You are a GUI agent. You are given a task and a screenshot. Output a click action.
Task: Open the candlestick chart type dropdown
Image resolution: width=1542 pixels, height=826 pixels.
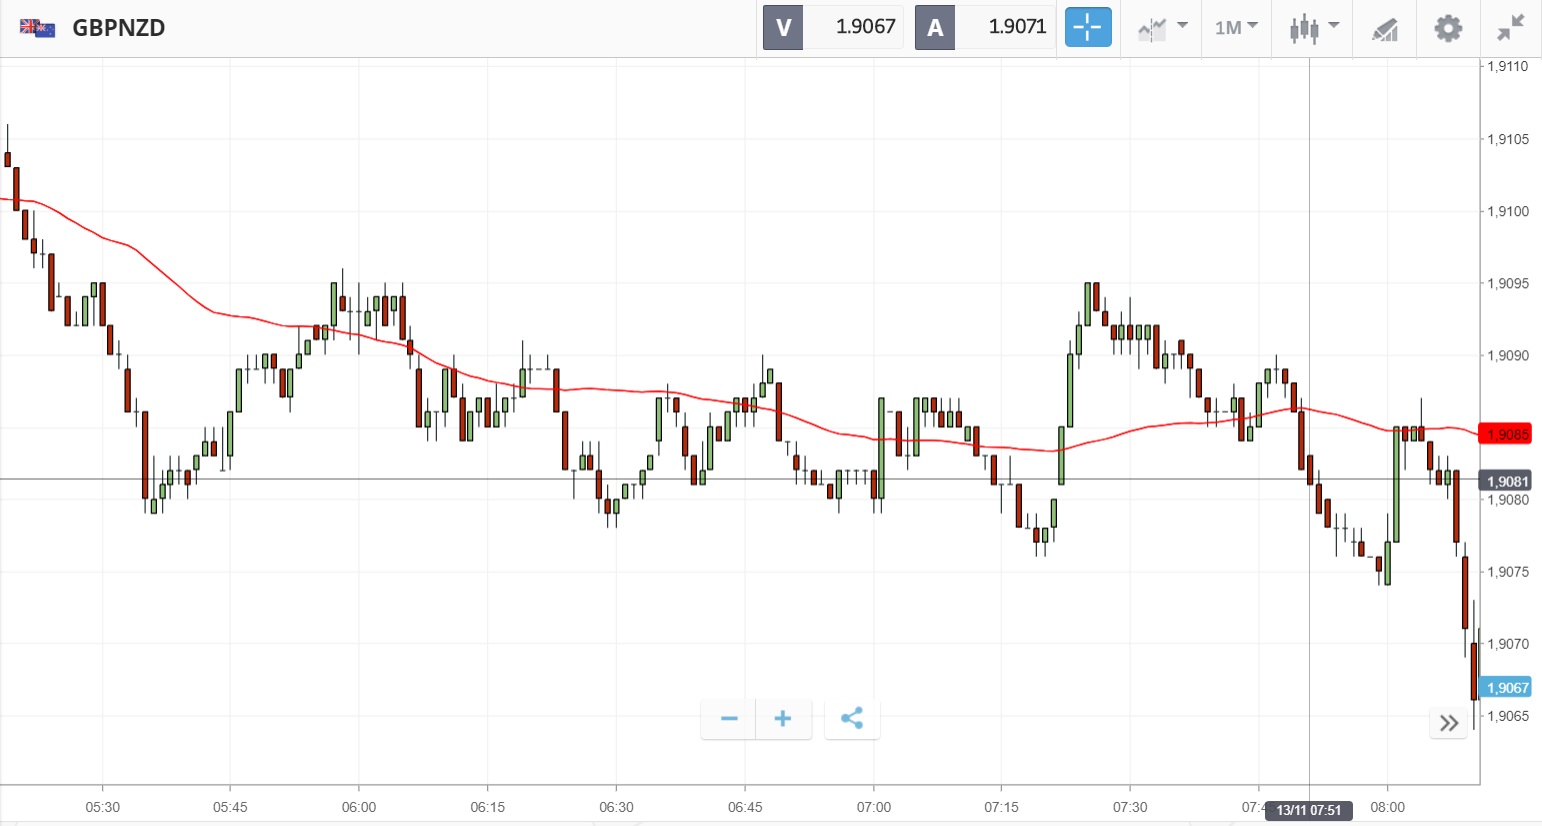(x=1313, y=28)
